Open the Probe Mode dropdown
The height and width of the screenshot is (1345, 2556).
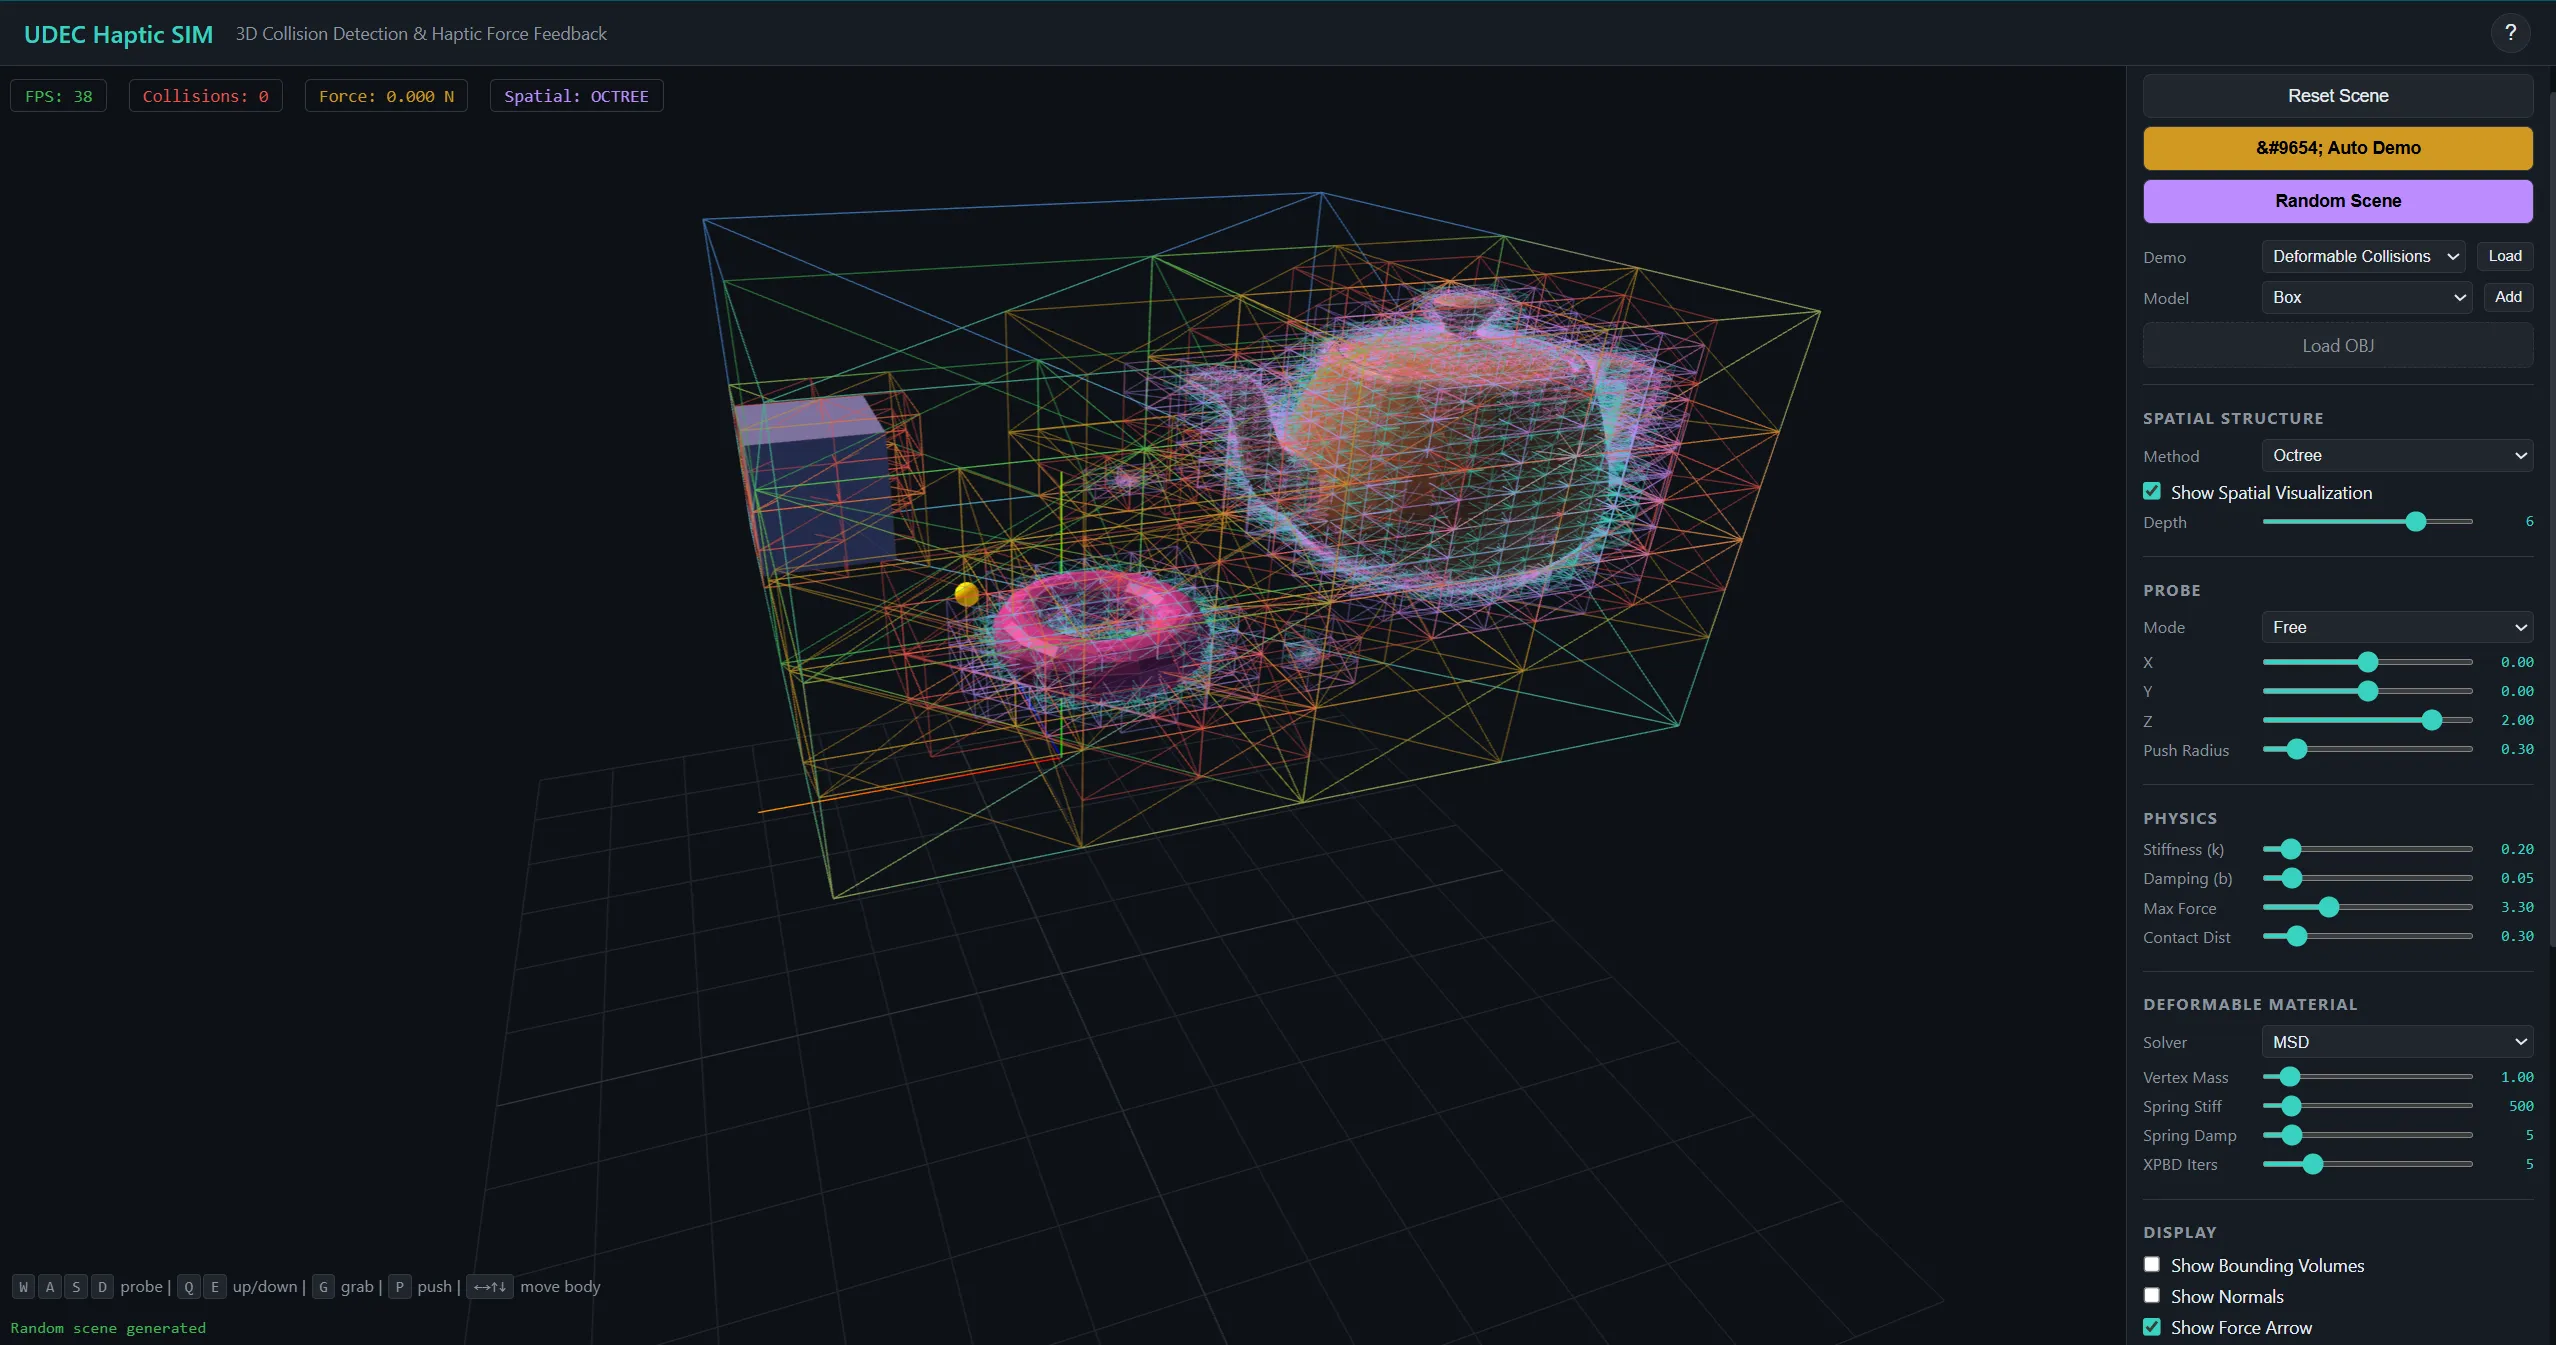point(2397,627)
